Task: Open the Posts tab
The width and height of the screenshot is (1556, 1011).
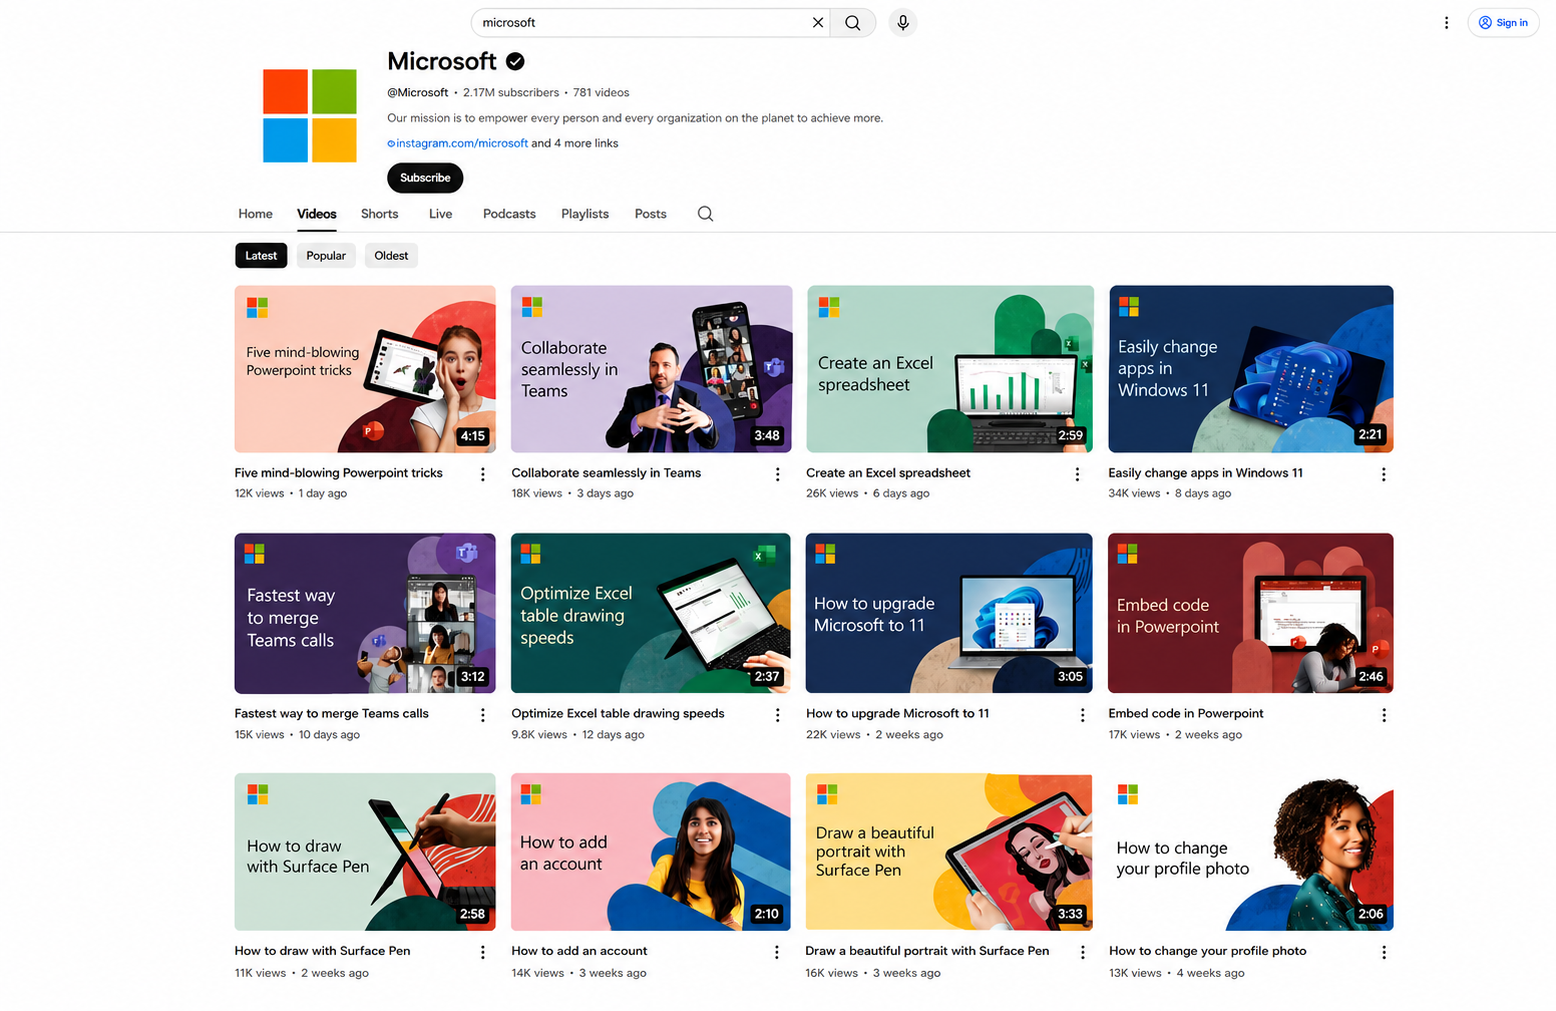Action: point(650,214)
